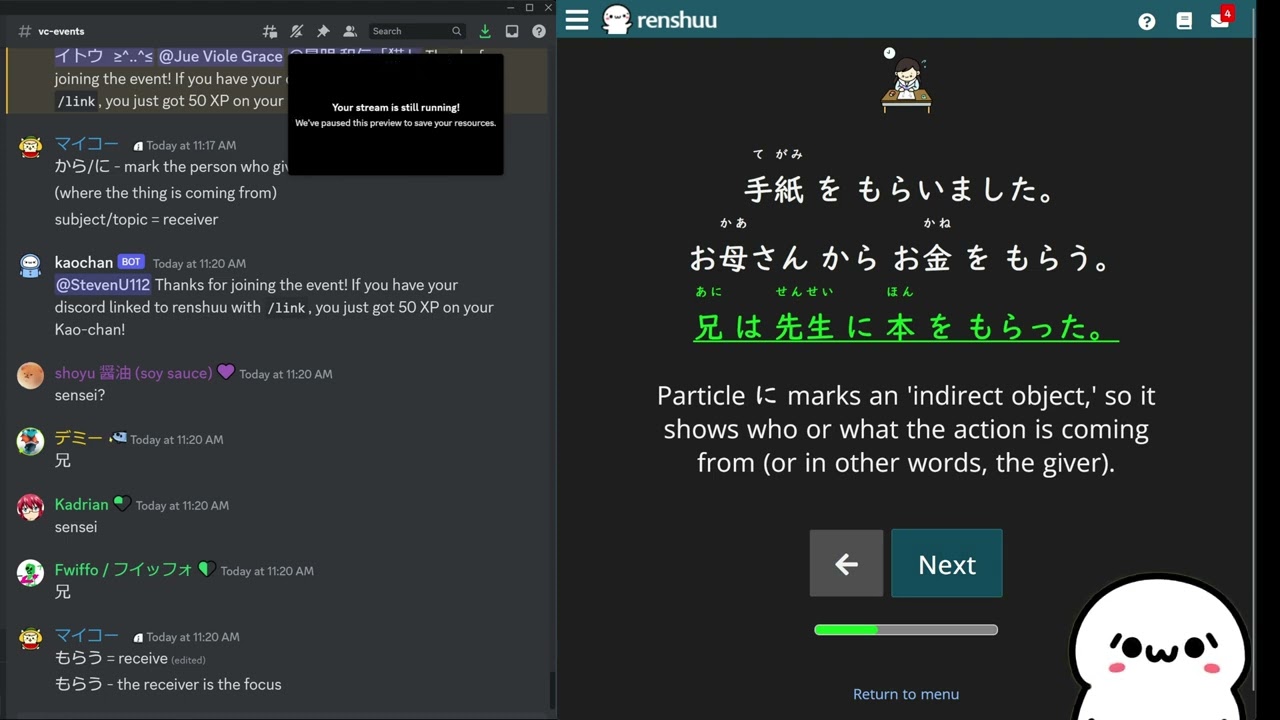Viewport: 1280px width, 720px height.
Task: Click マイコー username at 11:20 AM
Action: (x=87, y=635)
